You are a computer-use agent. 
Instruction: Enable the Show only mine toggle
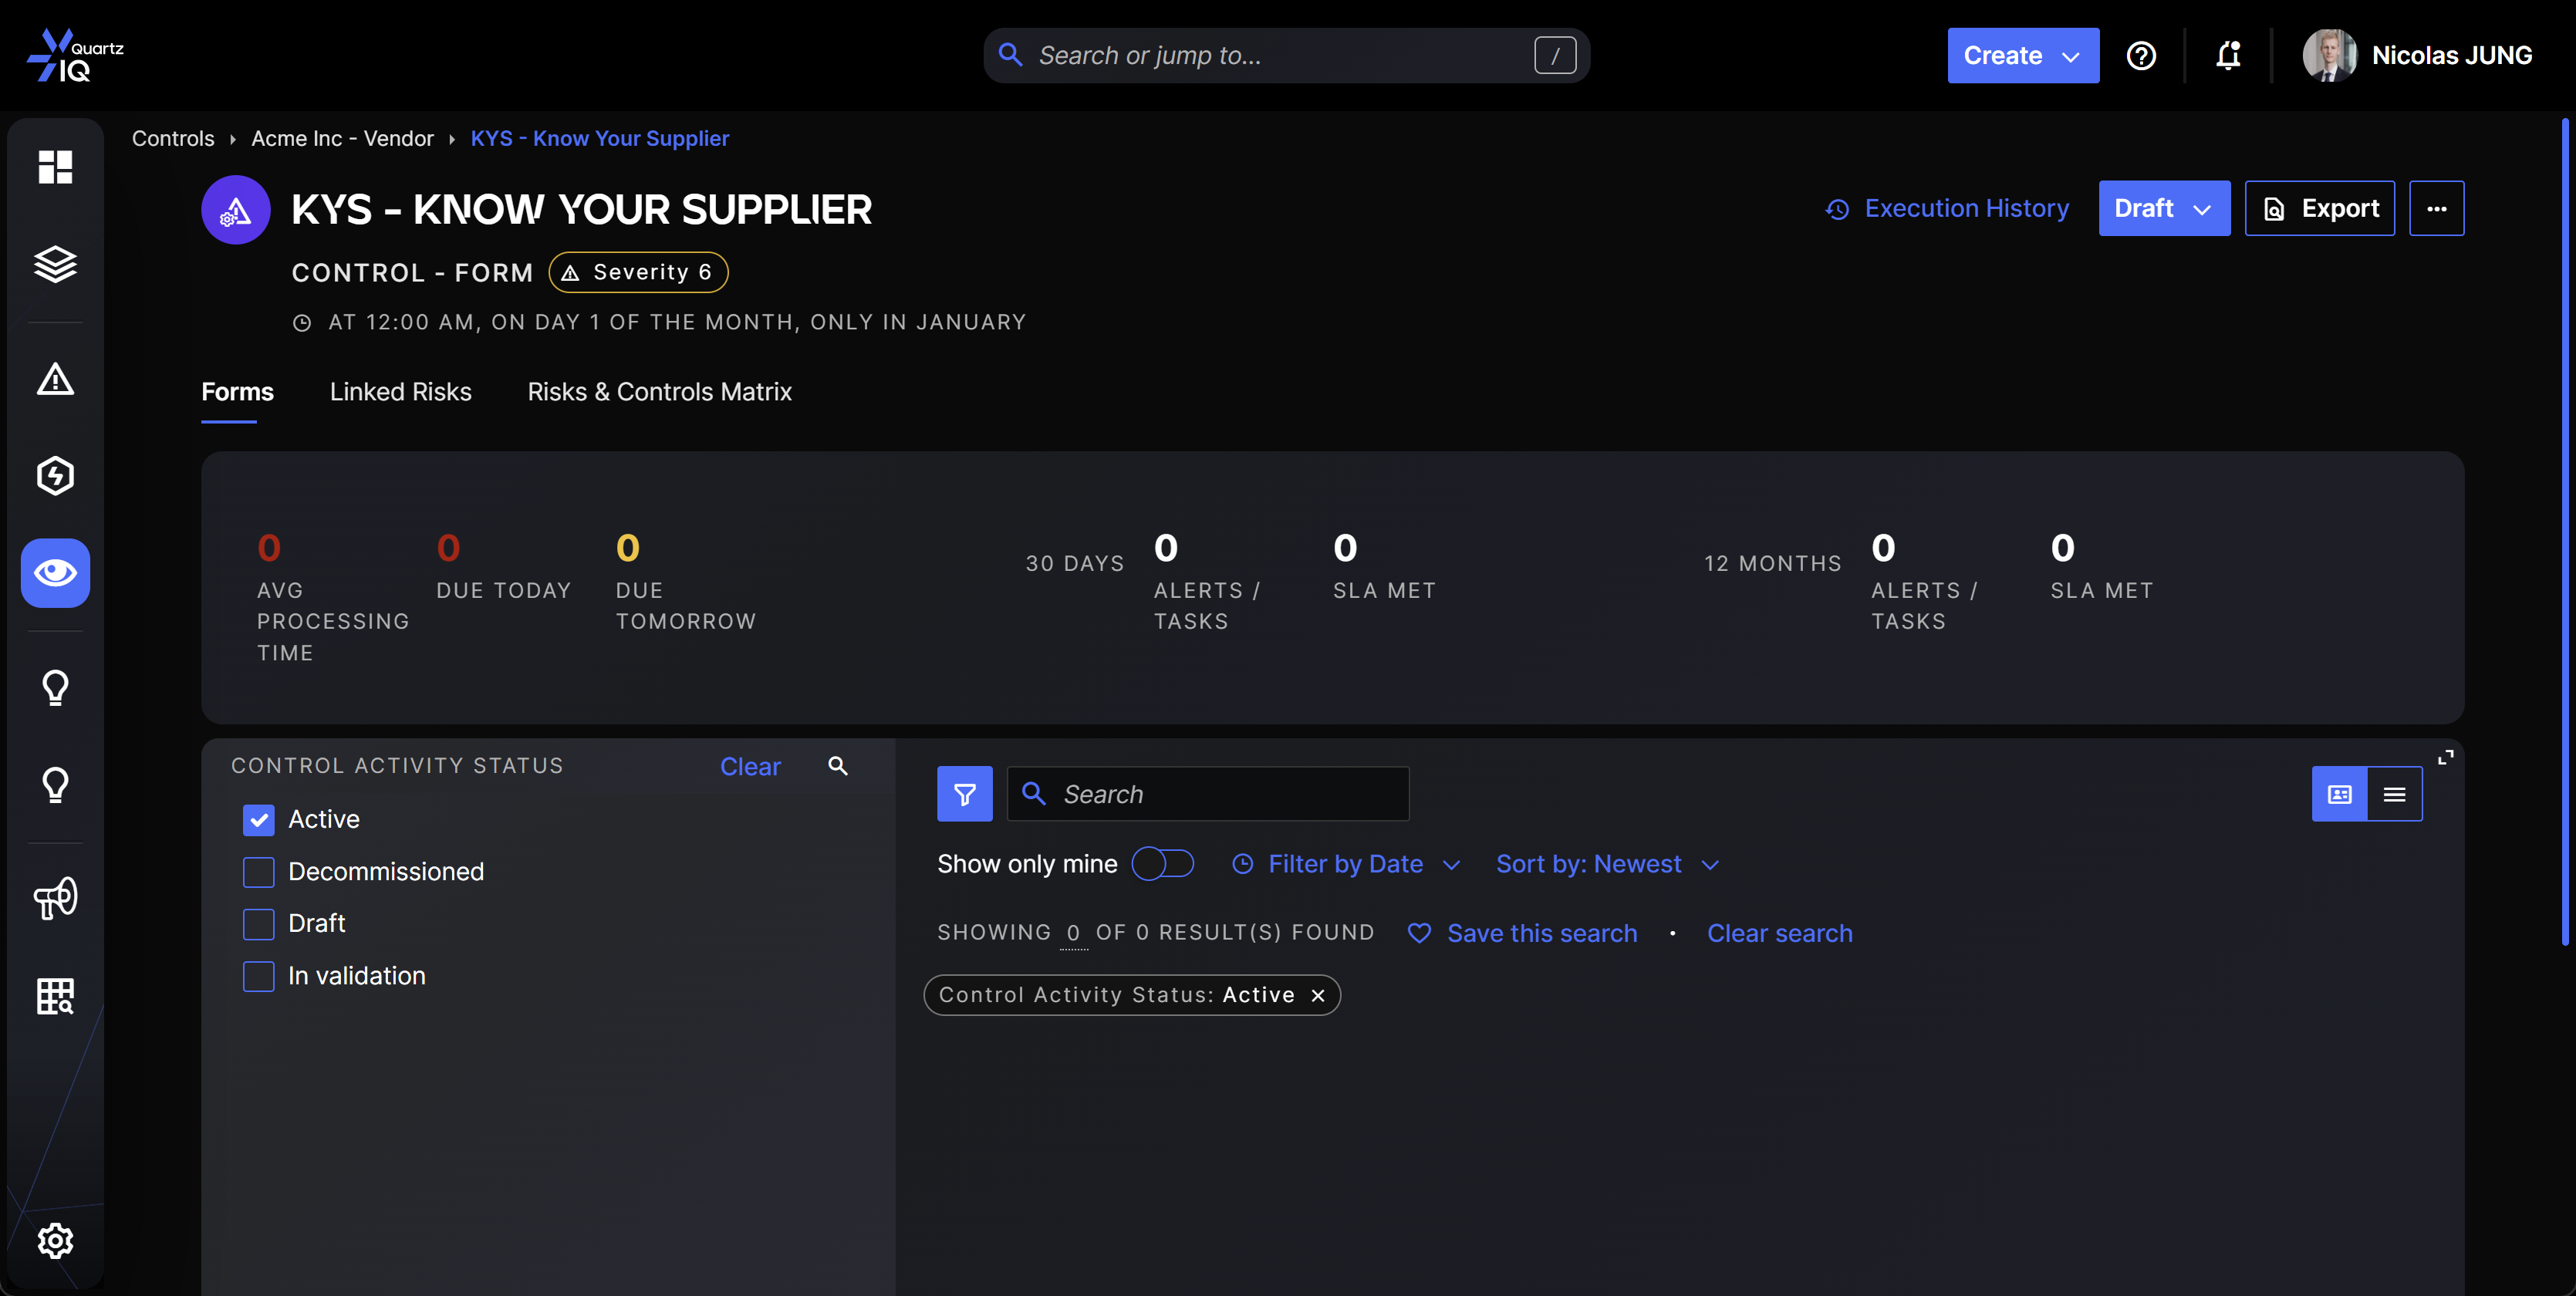[1162, 864]
